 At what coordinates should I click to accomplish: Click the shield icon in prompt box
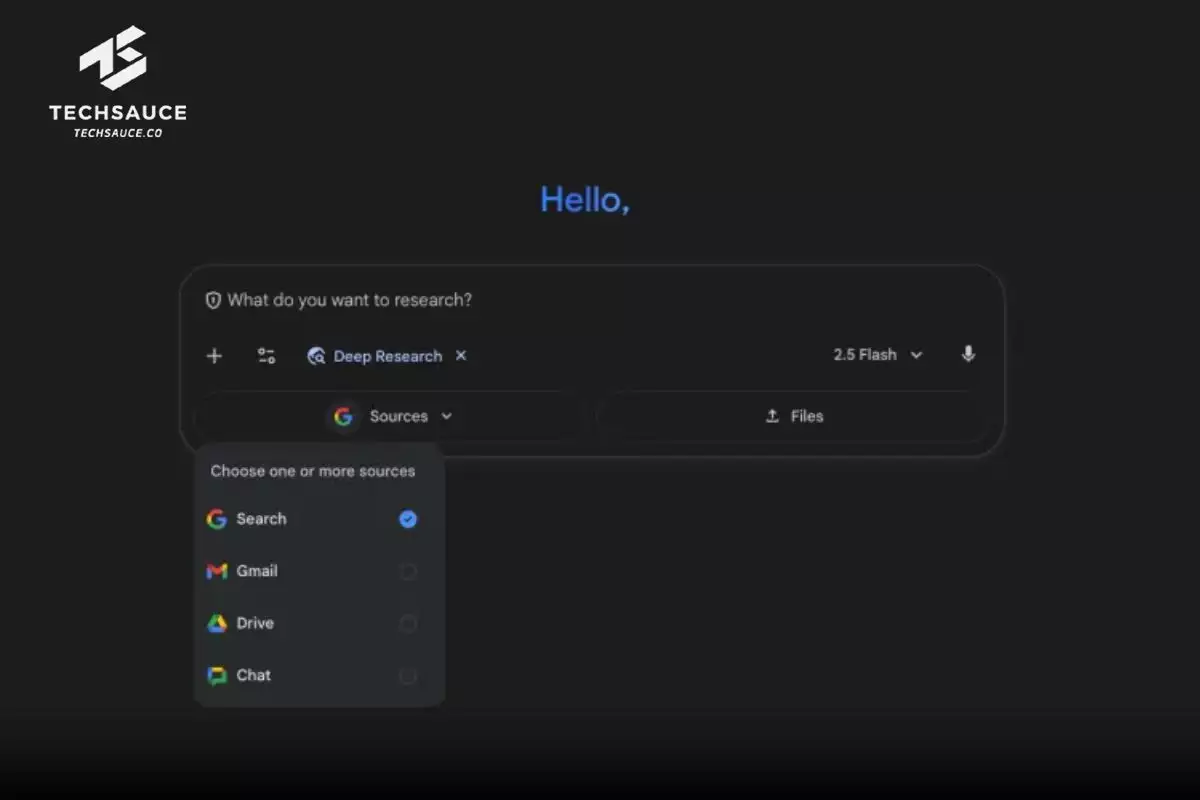(x=213, y=300)
